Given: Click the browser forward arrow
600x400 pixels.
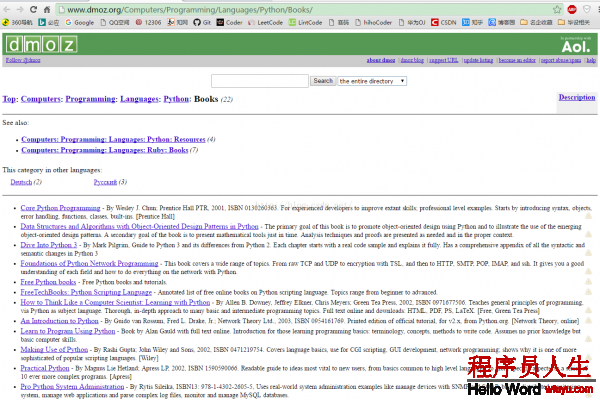Looking at the screenshot, I should [20, 10].
